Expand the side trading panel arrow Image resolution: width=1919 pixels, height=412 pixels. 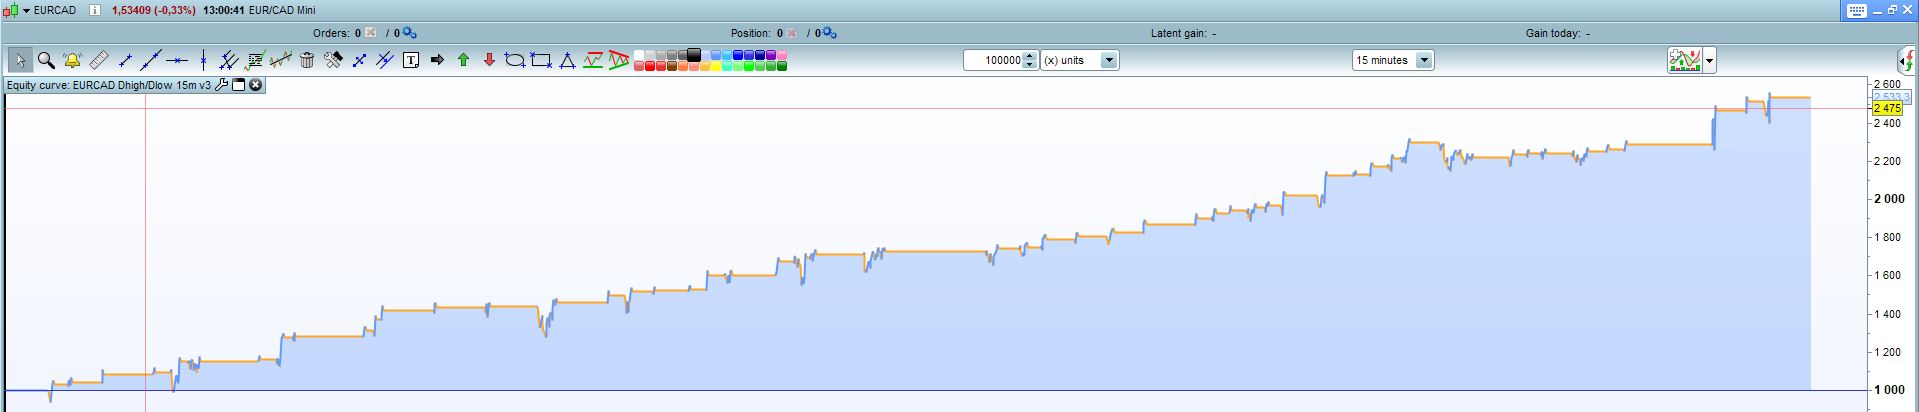(x=1907, y=60)
